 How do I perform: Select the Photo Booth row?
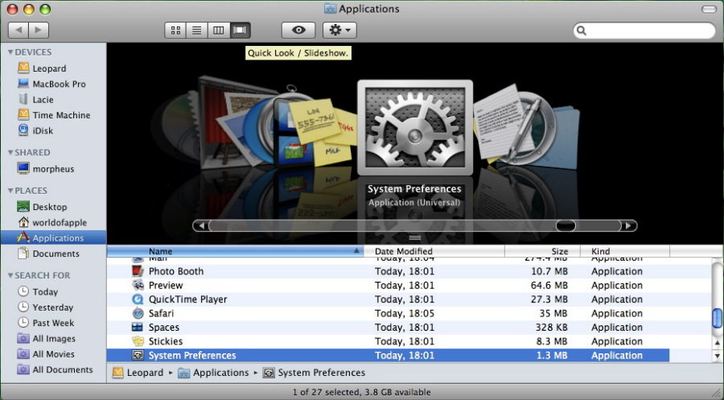(x=388, y=271)
